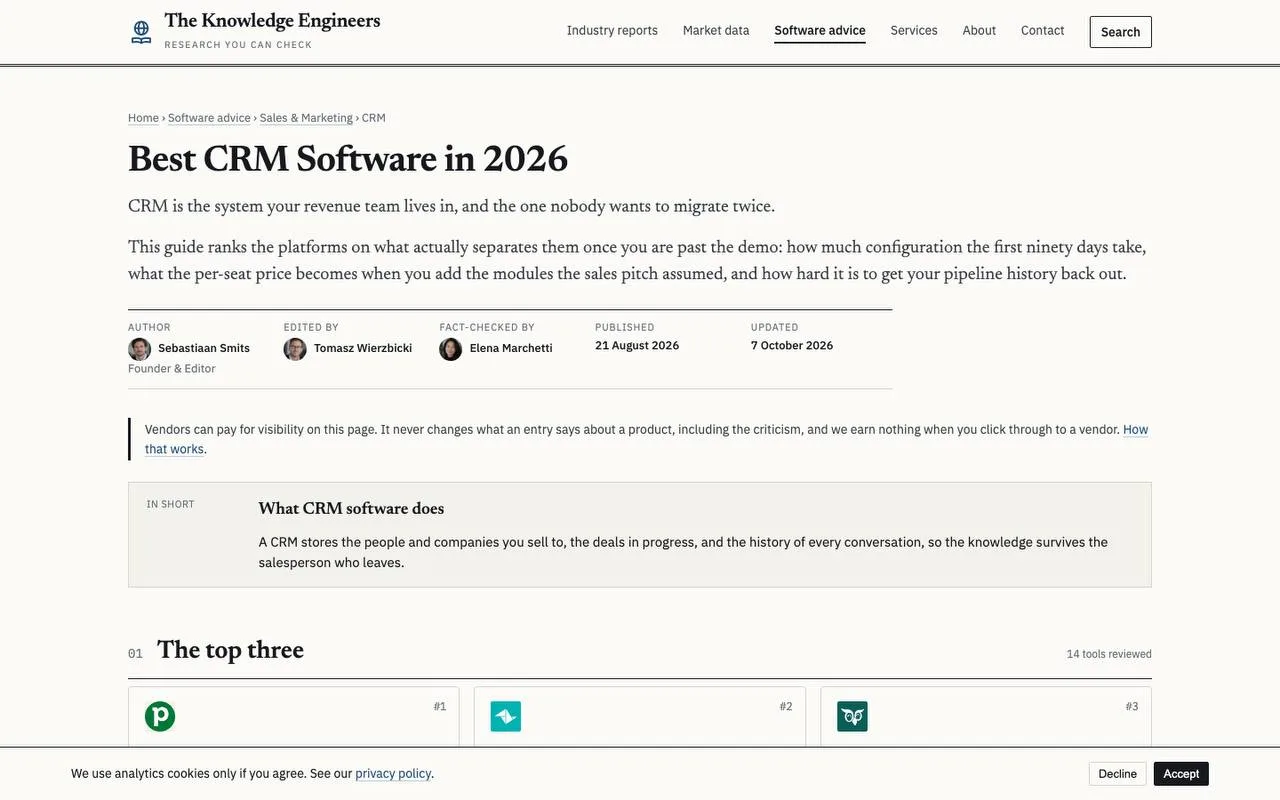Image resolution: width=1280 pixels, height=800 pixels.
Task: Click The Knowledge Engineers site title
Action: coord(272,21)
